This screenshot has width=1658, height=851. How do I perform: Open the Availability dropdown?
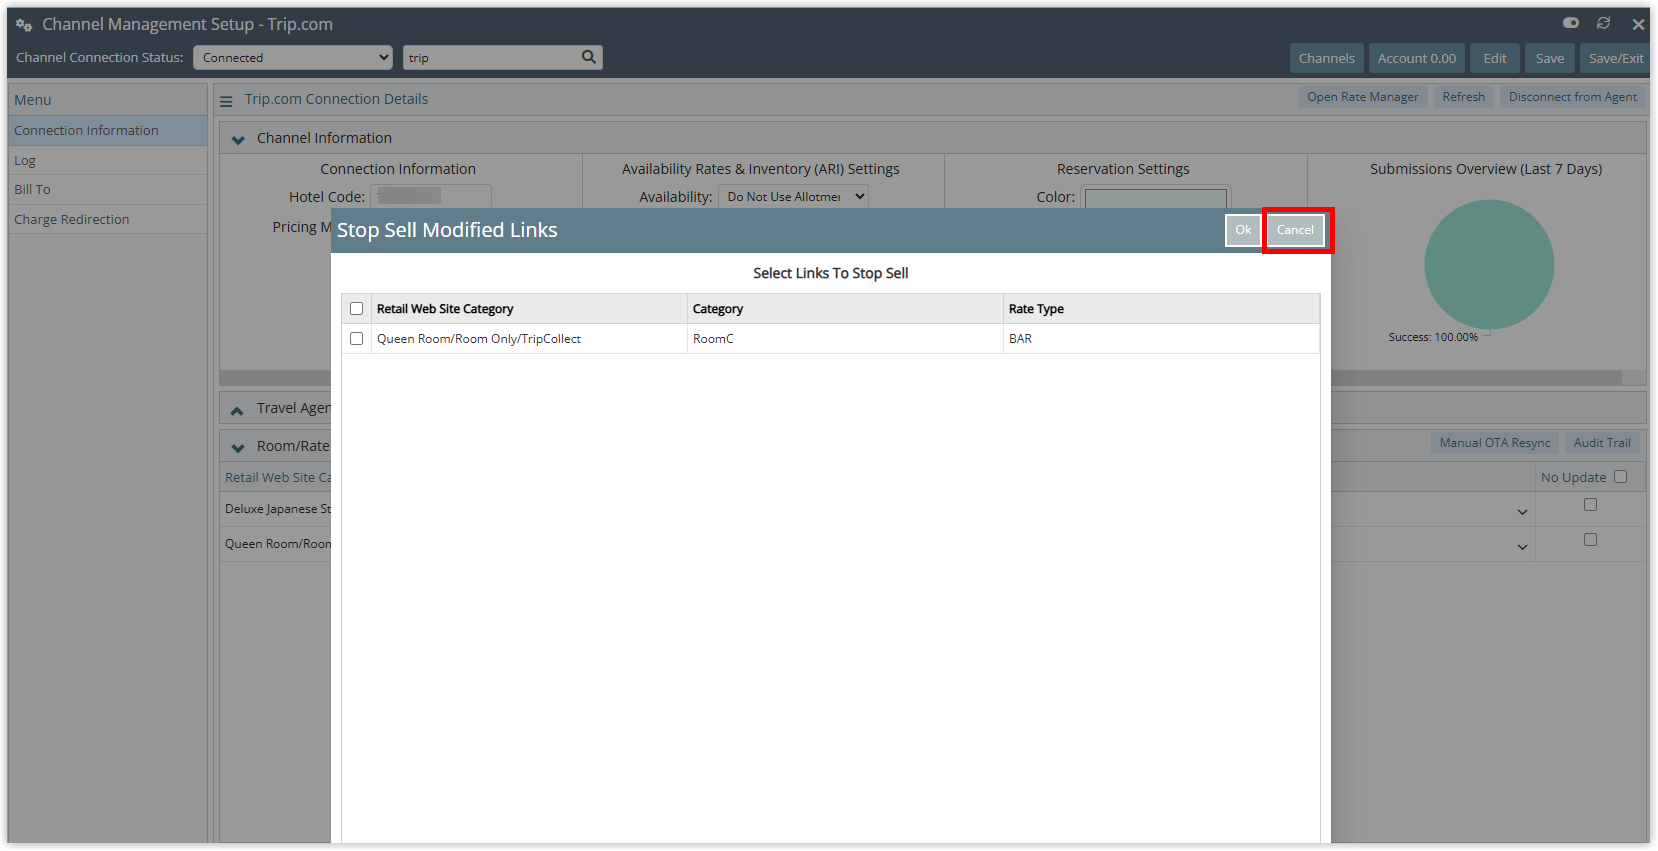(x=793, y=197)
